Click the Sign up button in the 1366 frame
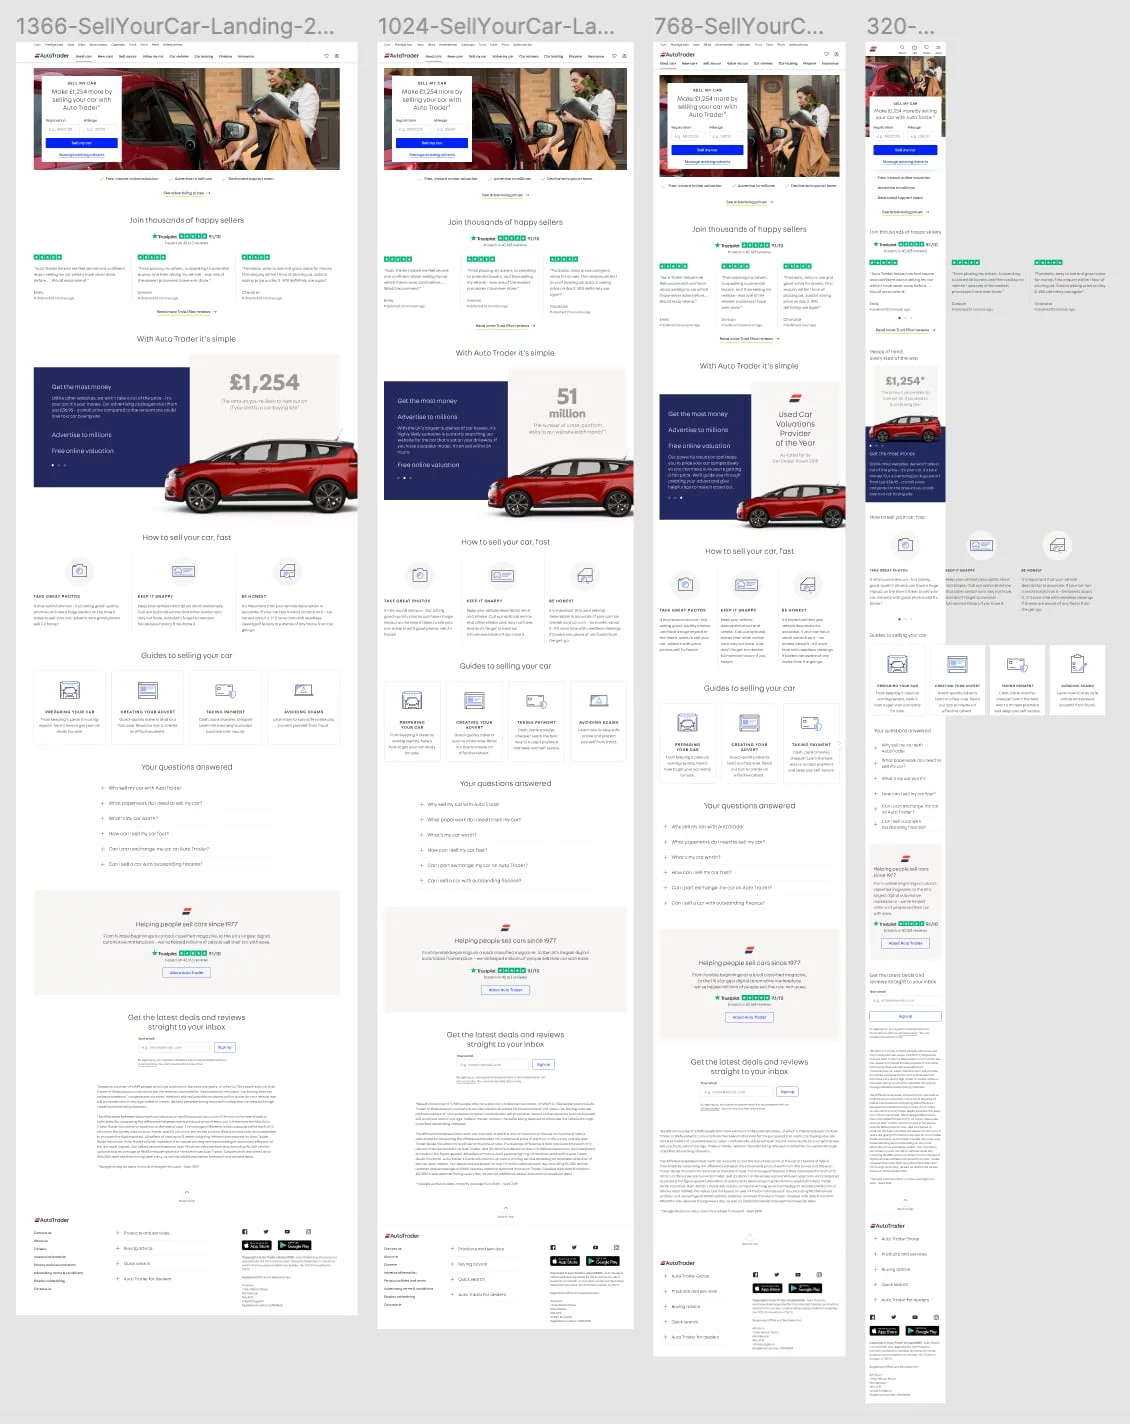The height and width of the screenshot is (1424, 1130). click(x=224, y=1047)
